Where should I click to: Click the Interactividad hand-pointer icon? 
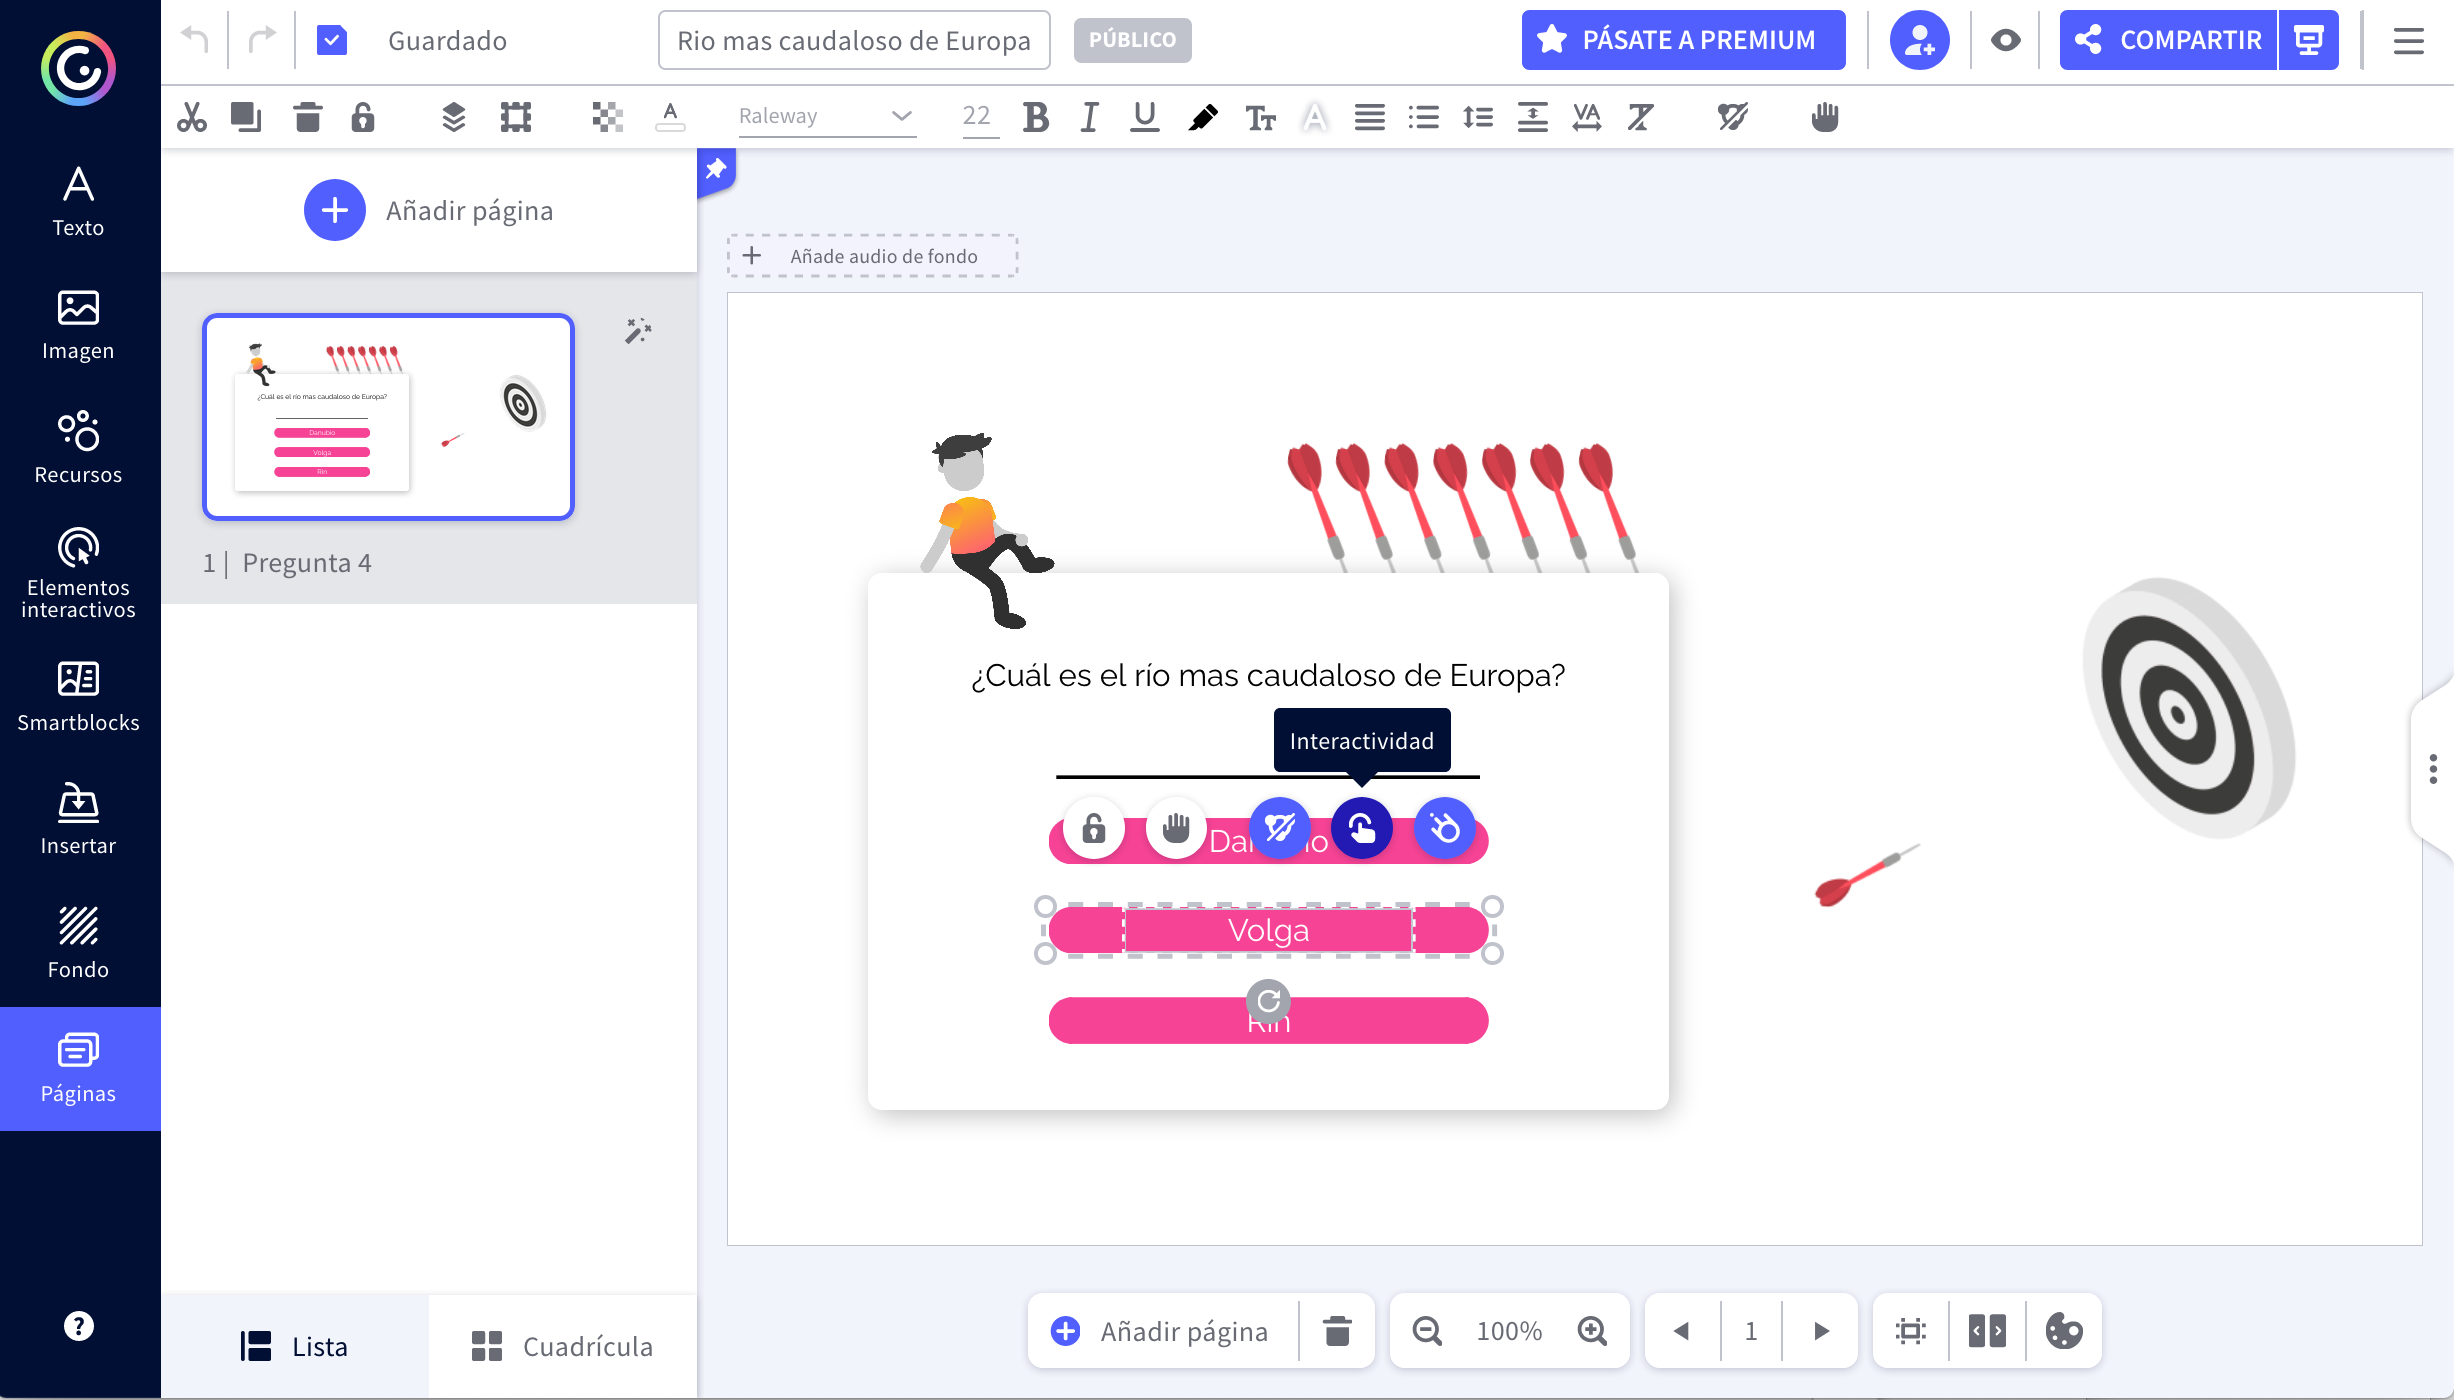[1361, 828]
